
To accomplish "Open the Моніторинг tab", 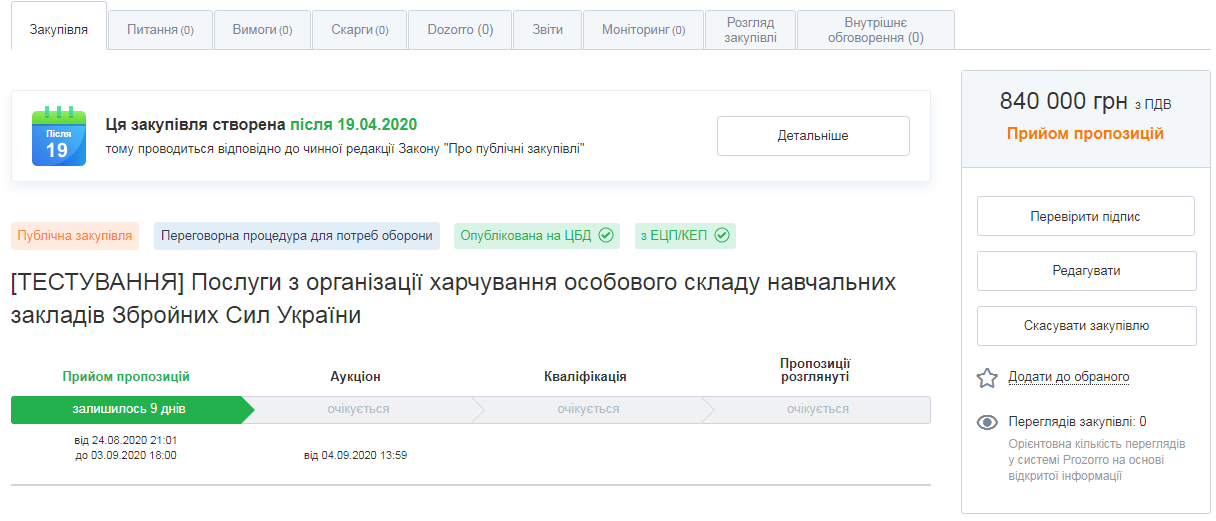I will (x=643, y=30).
